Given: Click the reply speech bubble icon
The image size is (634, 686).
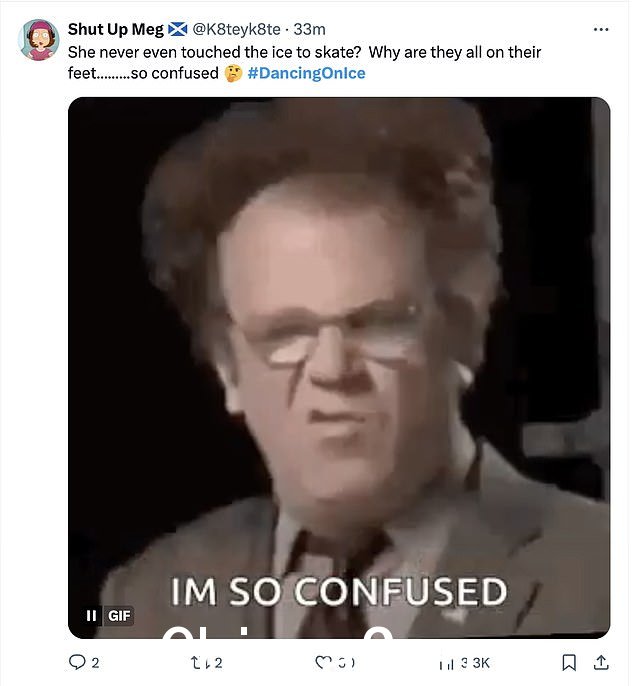Looking at the screenshot, I should point(77,662).
